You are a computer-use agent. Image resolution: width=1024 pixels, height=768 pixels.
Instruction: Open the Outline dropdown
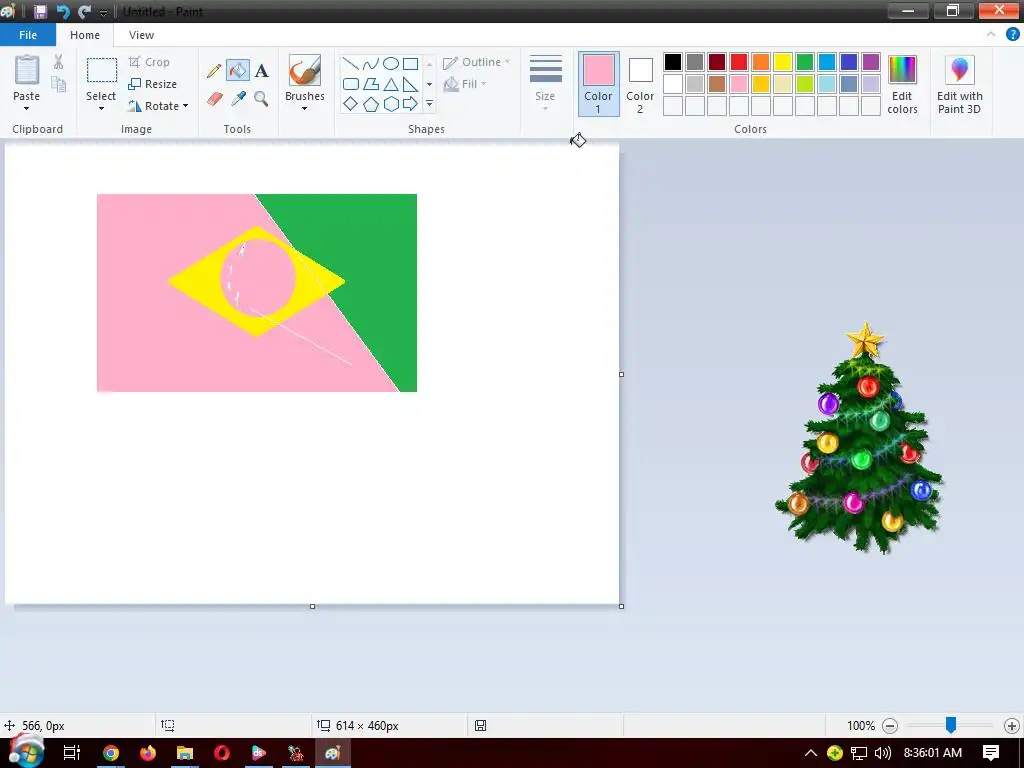[x=476, y=62]
